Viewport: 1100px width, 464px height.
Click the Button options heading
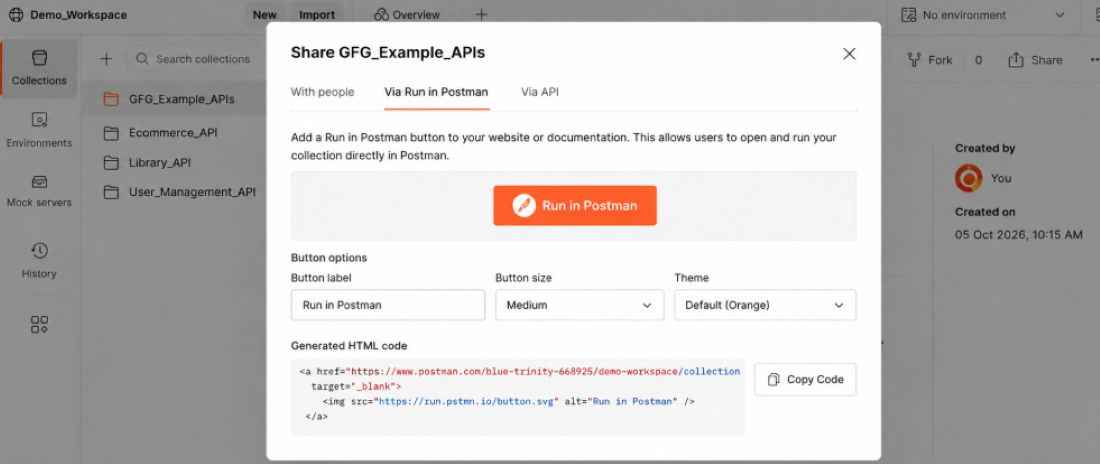[x=328, y=258]
